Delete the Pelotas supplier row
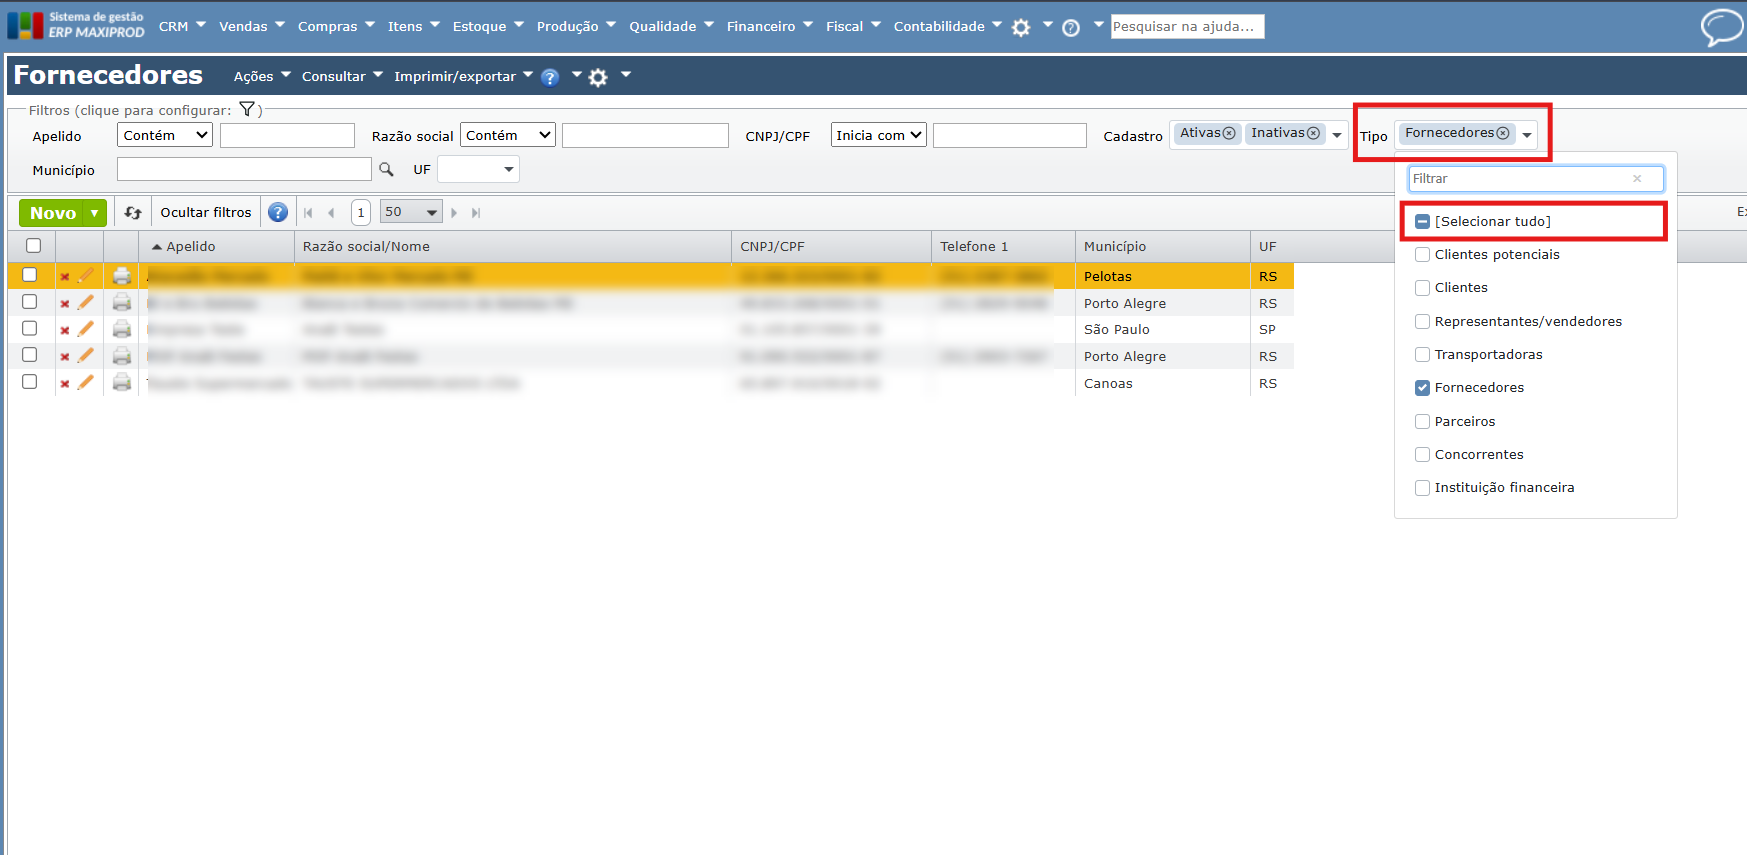 65,277
